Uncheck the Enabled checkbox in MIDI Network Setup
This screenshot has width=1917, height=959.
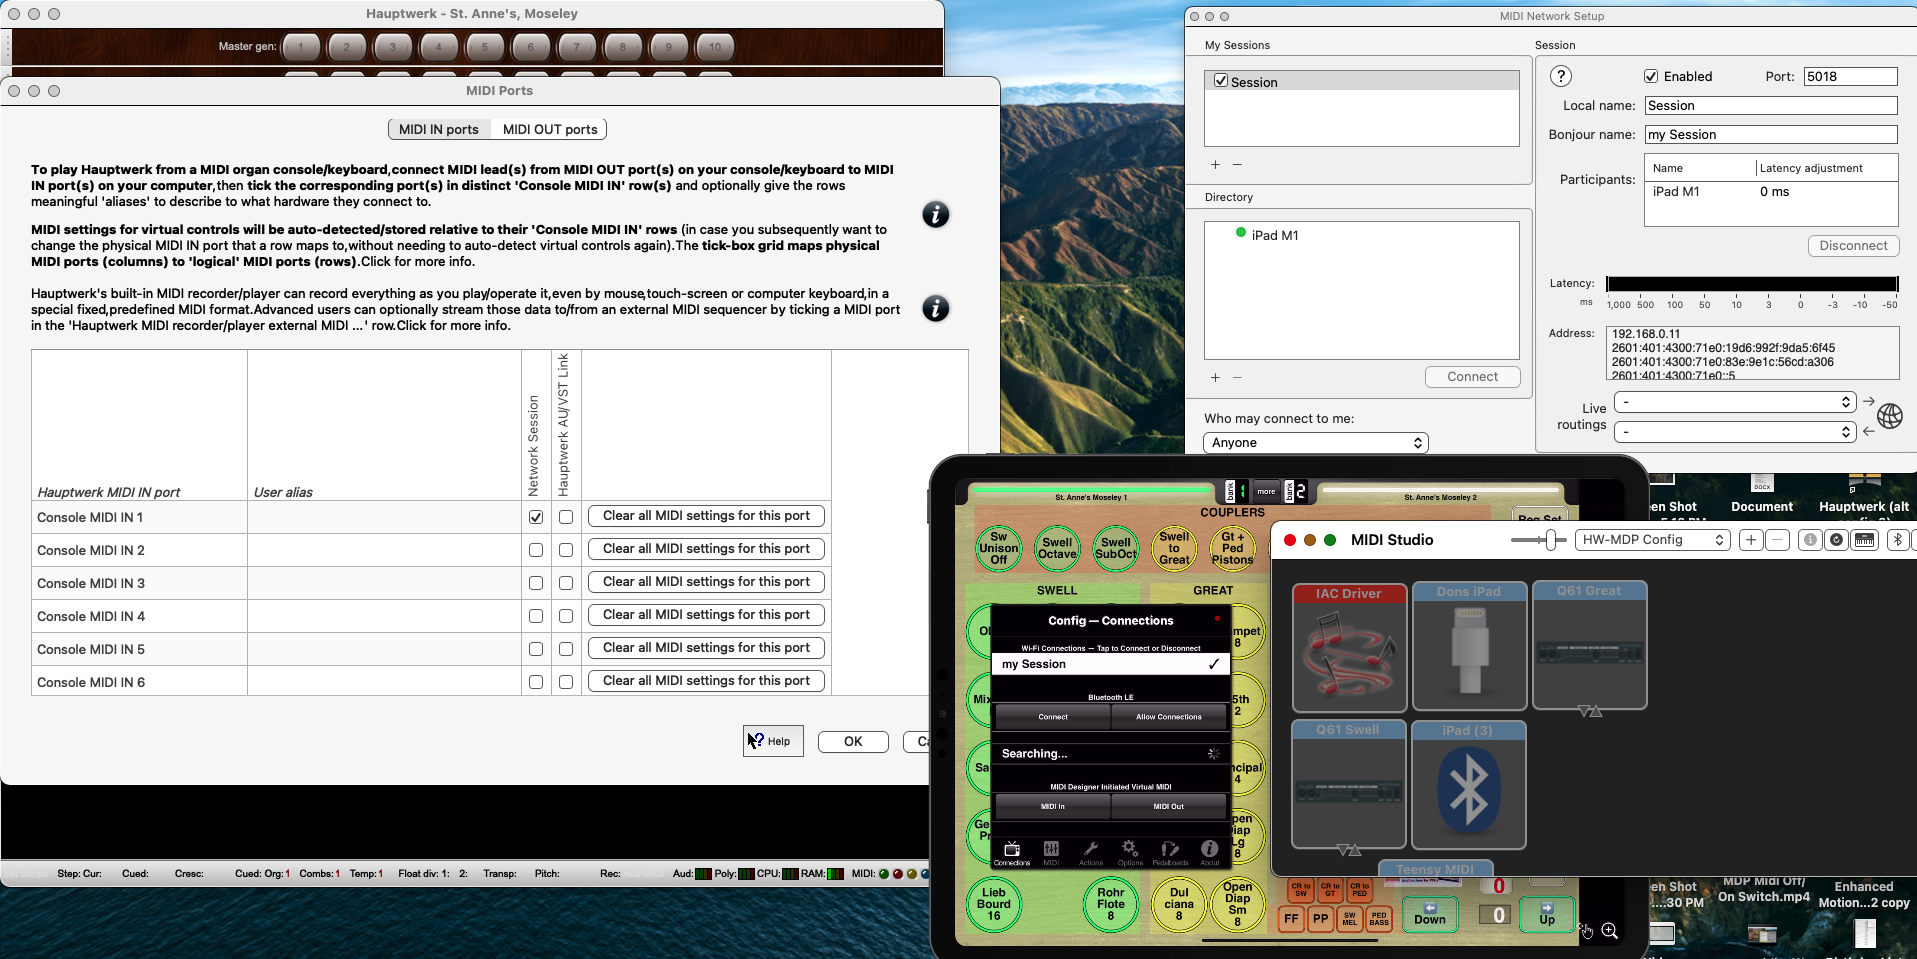pyautogui.click(x=1651, y=76)
